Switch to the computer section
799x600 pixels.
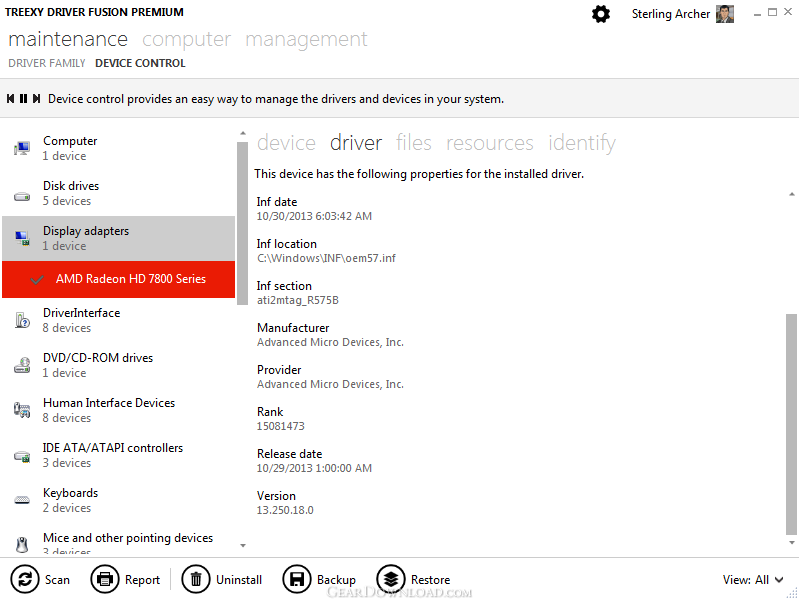187,39
